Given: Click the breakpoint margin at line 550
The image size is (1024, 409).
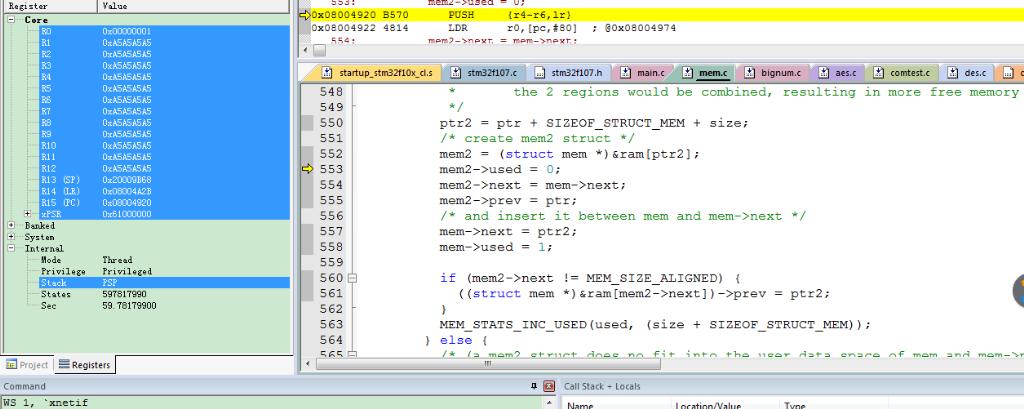Looking at the screenshot, I should (307, 123).
